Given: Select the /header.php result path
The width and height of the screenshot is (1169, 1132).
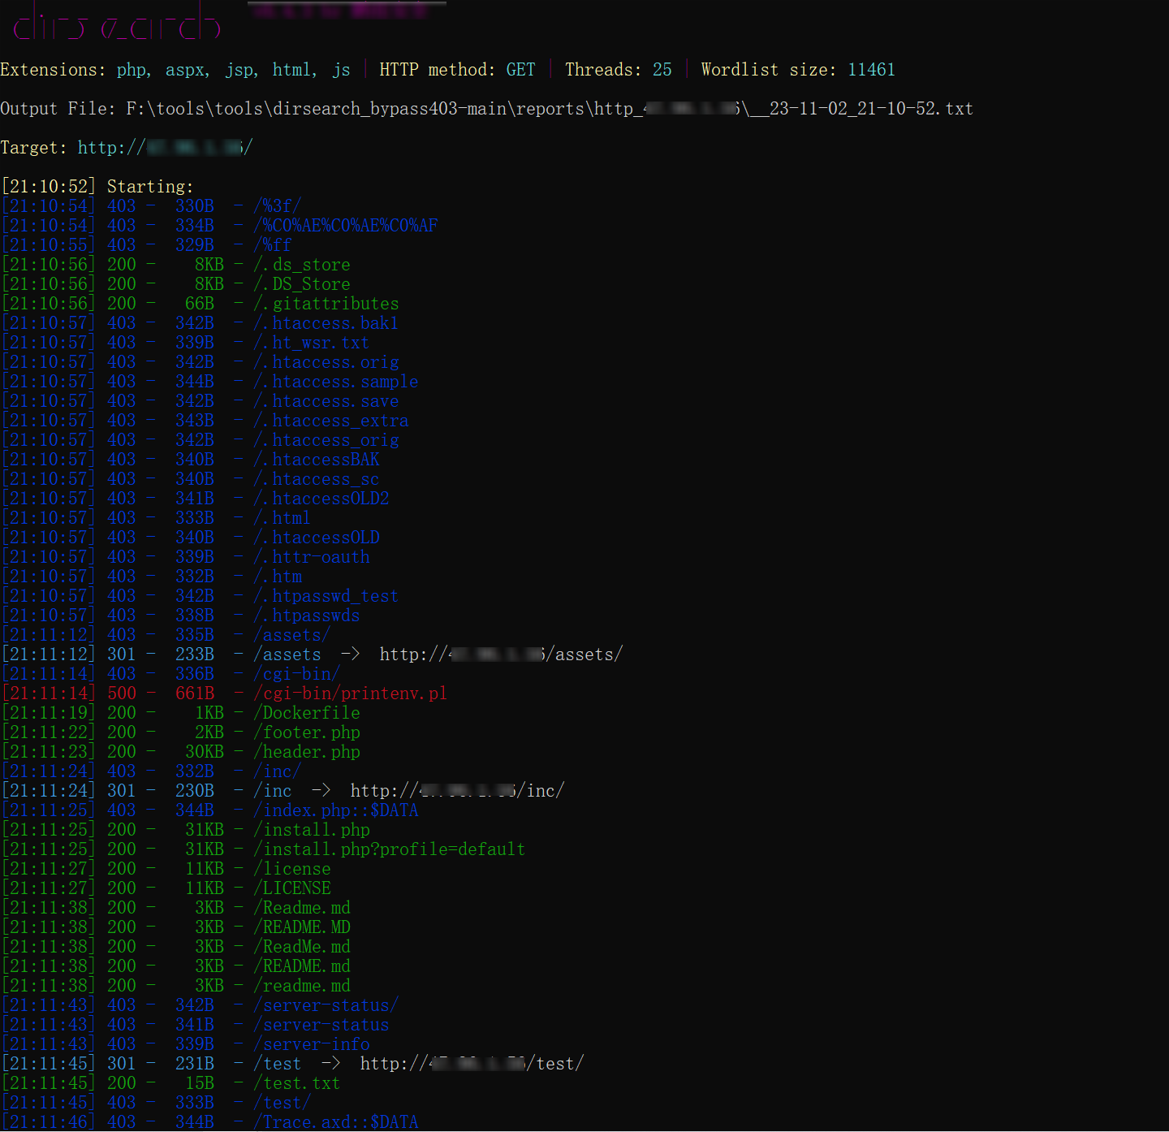Looking at the screenshot, I should (307, 752).
